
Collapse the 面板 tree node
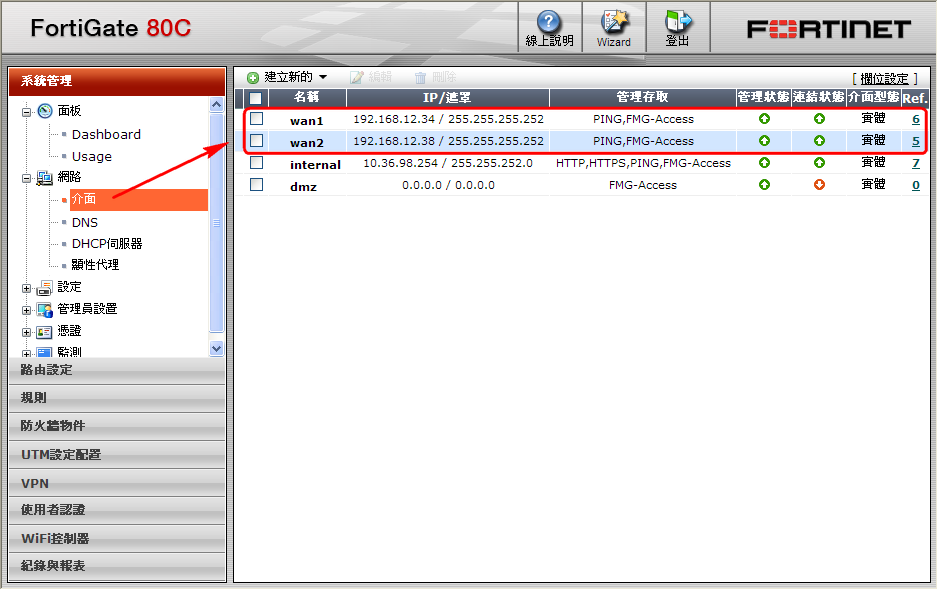tap(26, 112)
